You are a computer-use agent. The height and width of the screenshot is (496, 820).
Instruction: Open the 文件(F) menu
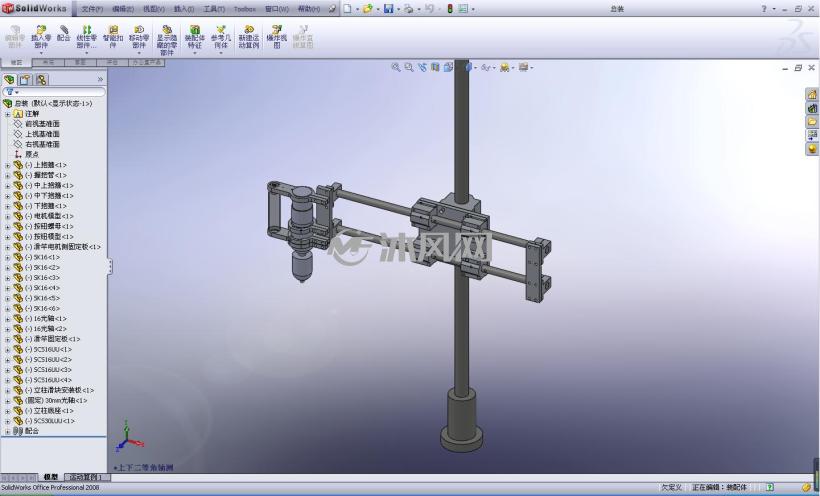coord(92,9)
